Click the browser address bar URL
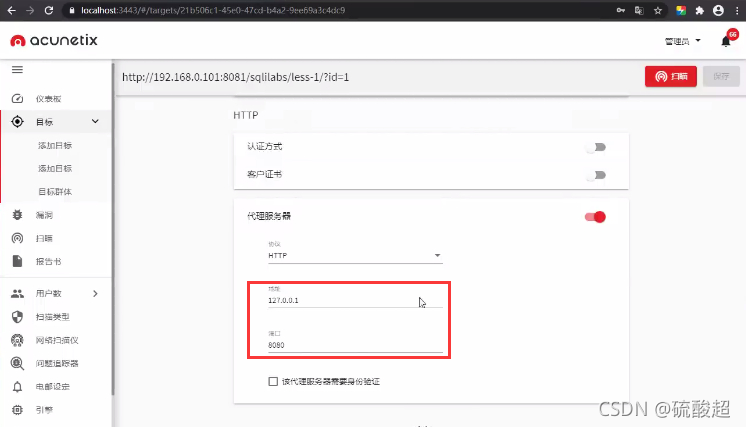 (213, 10)
